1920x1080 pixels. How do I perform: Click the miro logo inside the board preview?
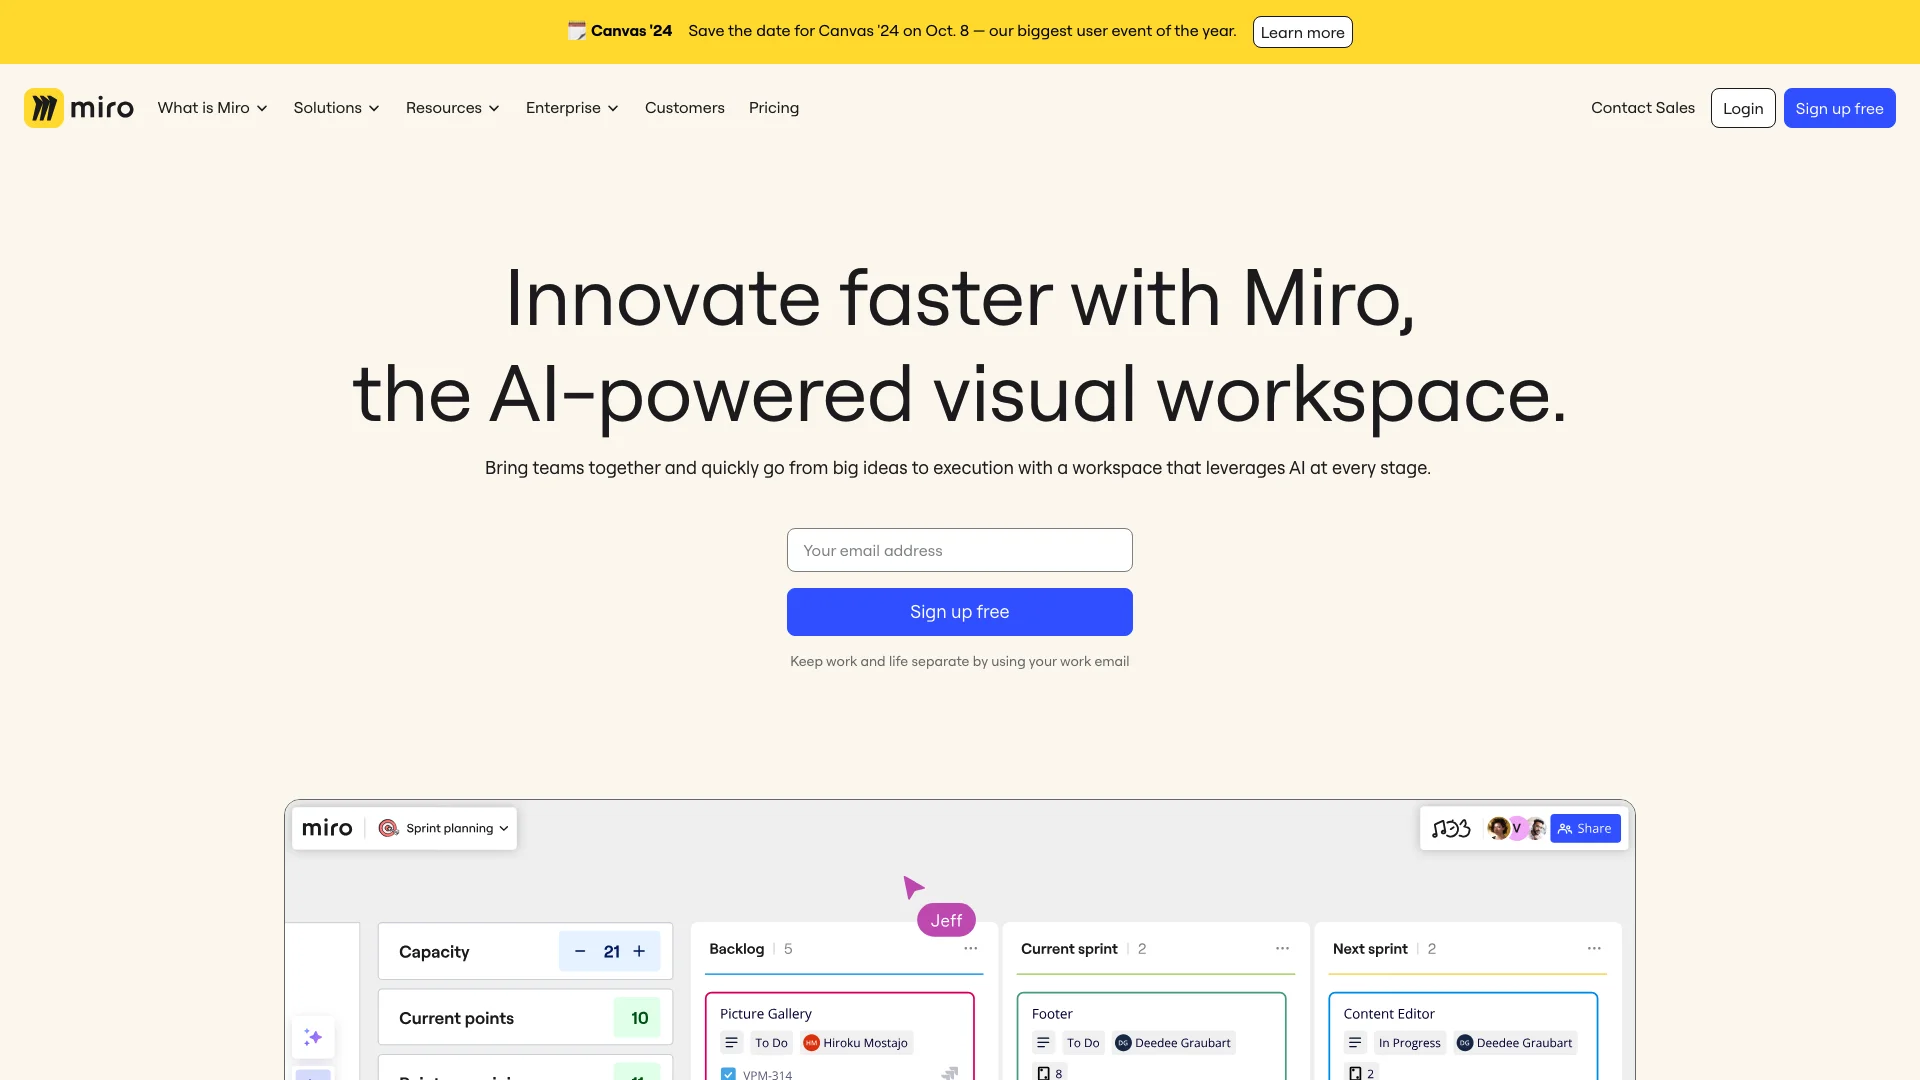(327, 828)
